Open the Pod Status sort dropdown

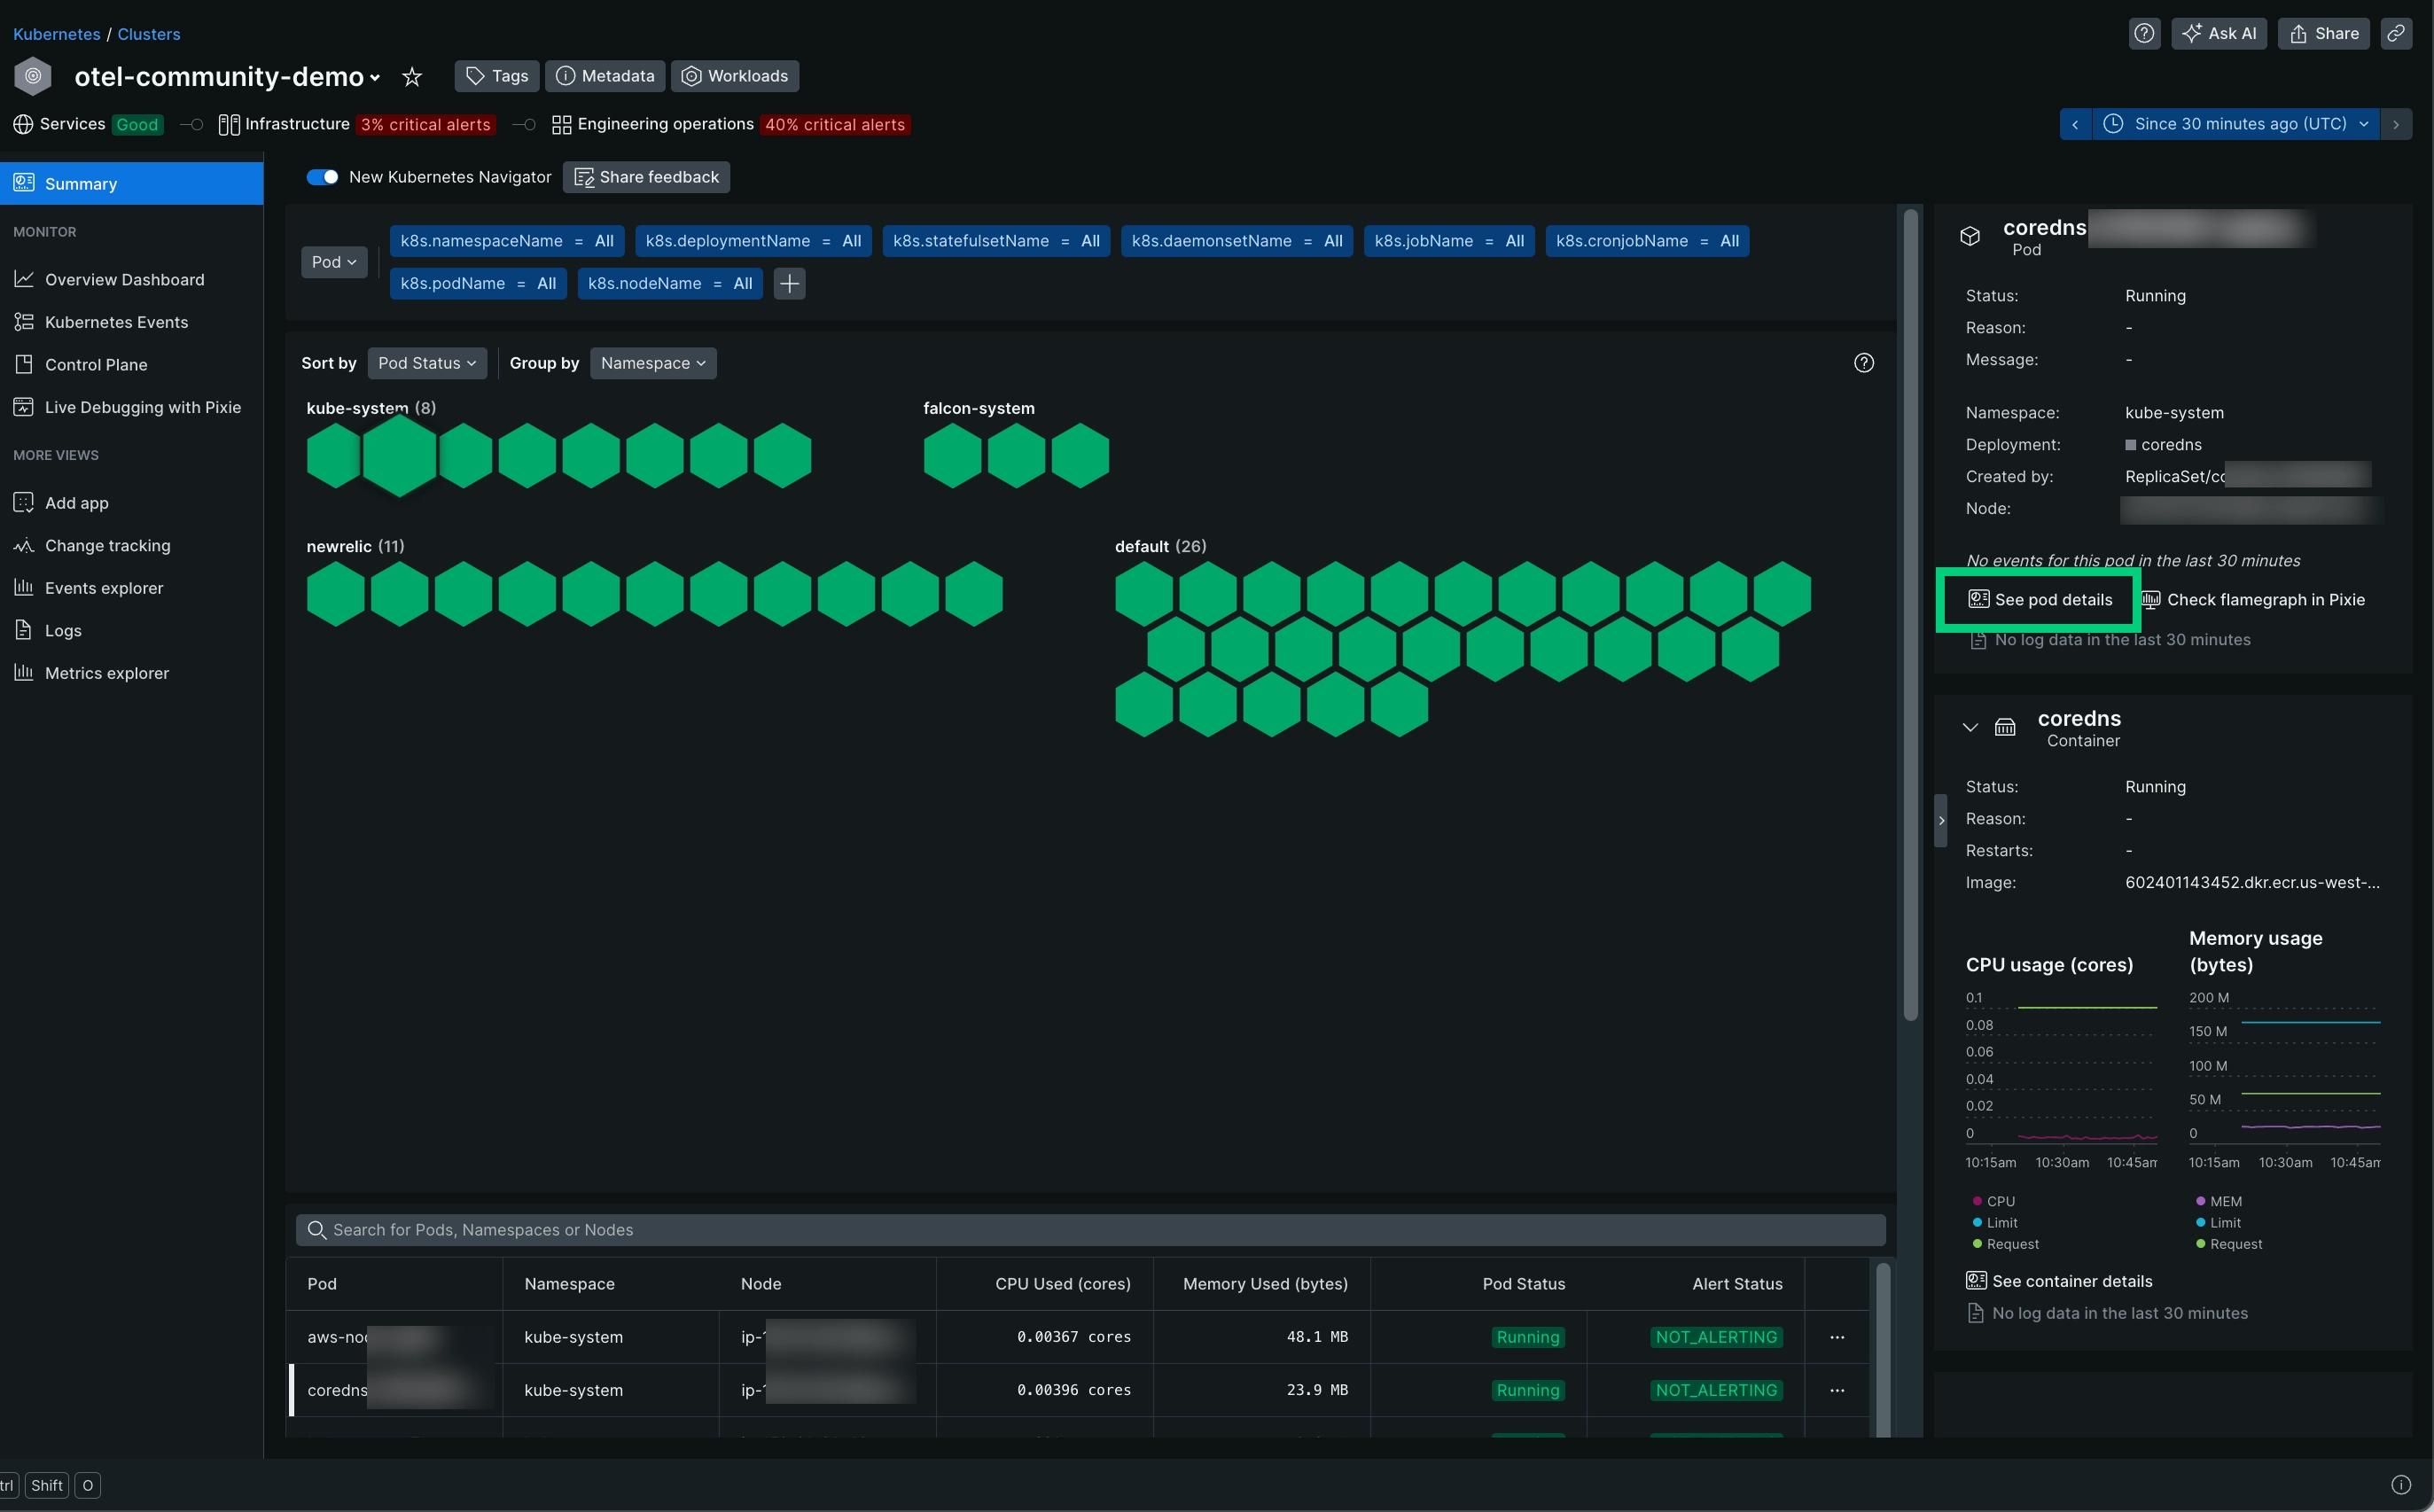(427, 363)
